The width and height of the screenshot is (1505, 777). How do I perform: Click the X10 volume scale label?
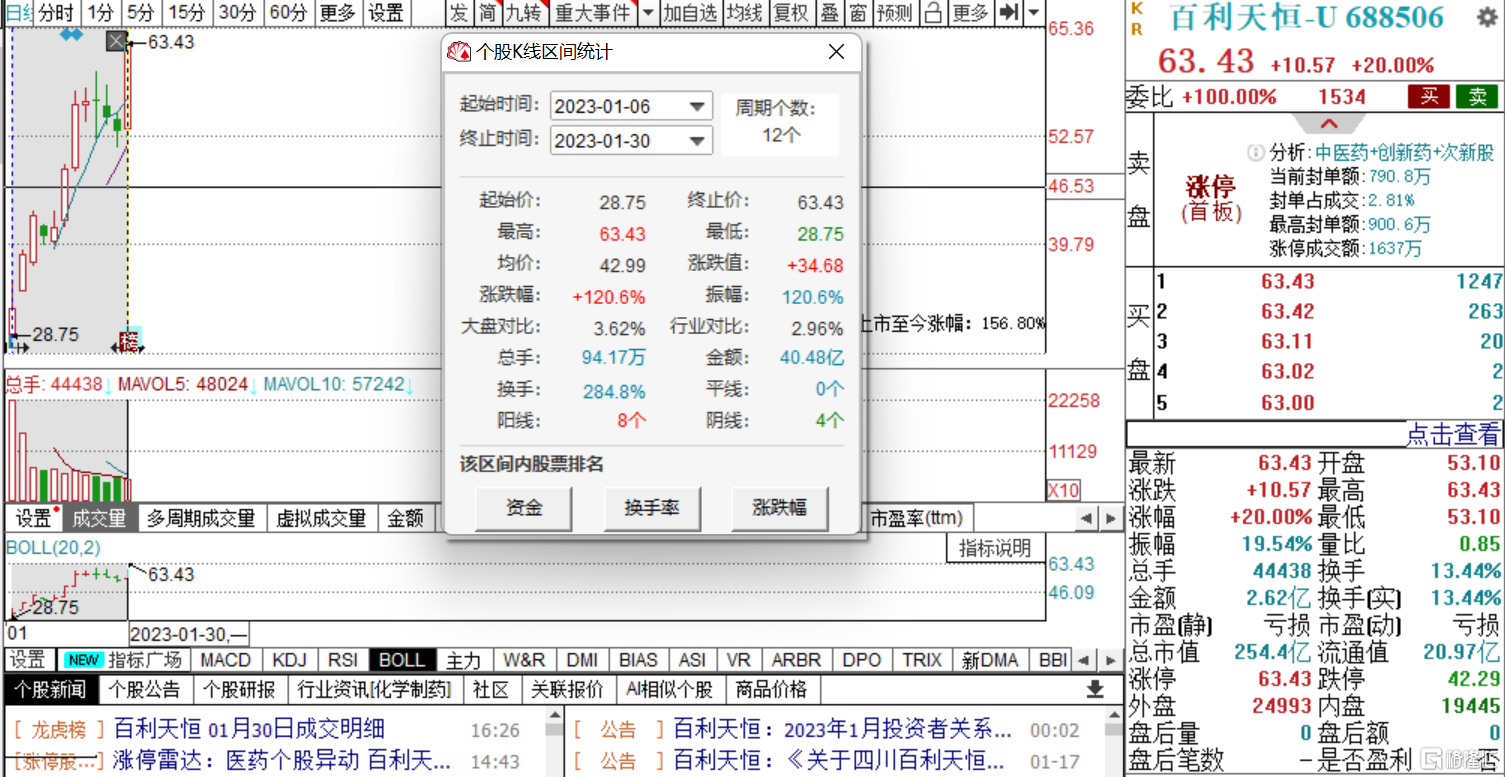click(1063, 490)
